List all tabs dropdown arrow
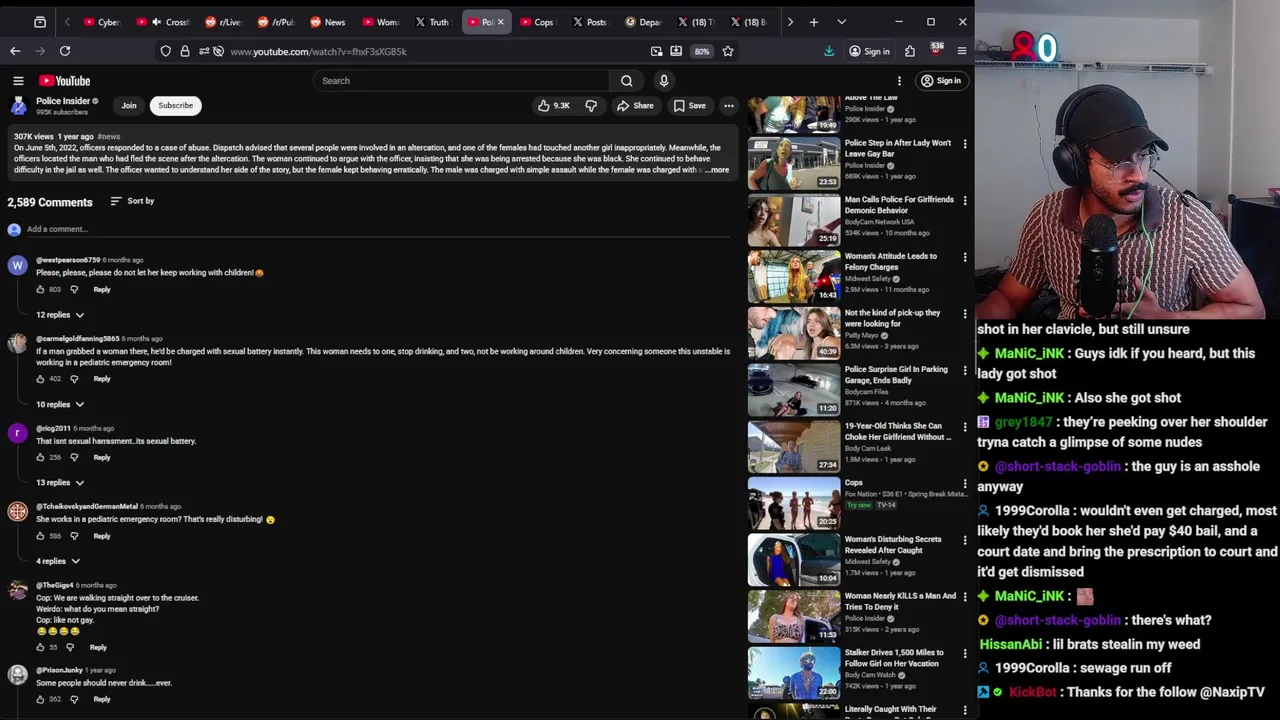Screen dimensions: 1280x720 click(841, 22)
